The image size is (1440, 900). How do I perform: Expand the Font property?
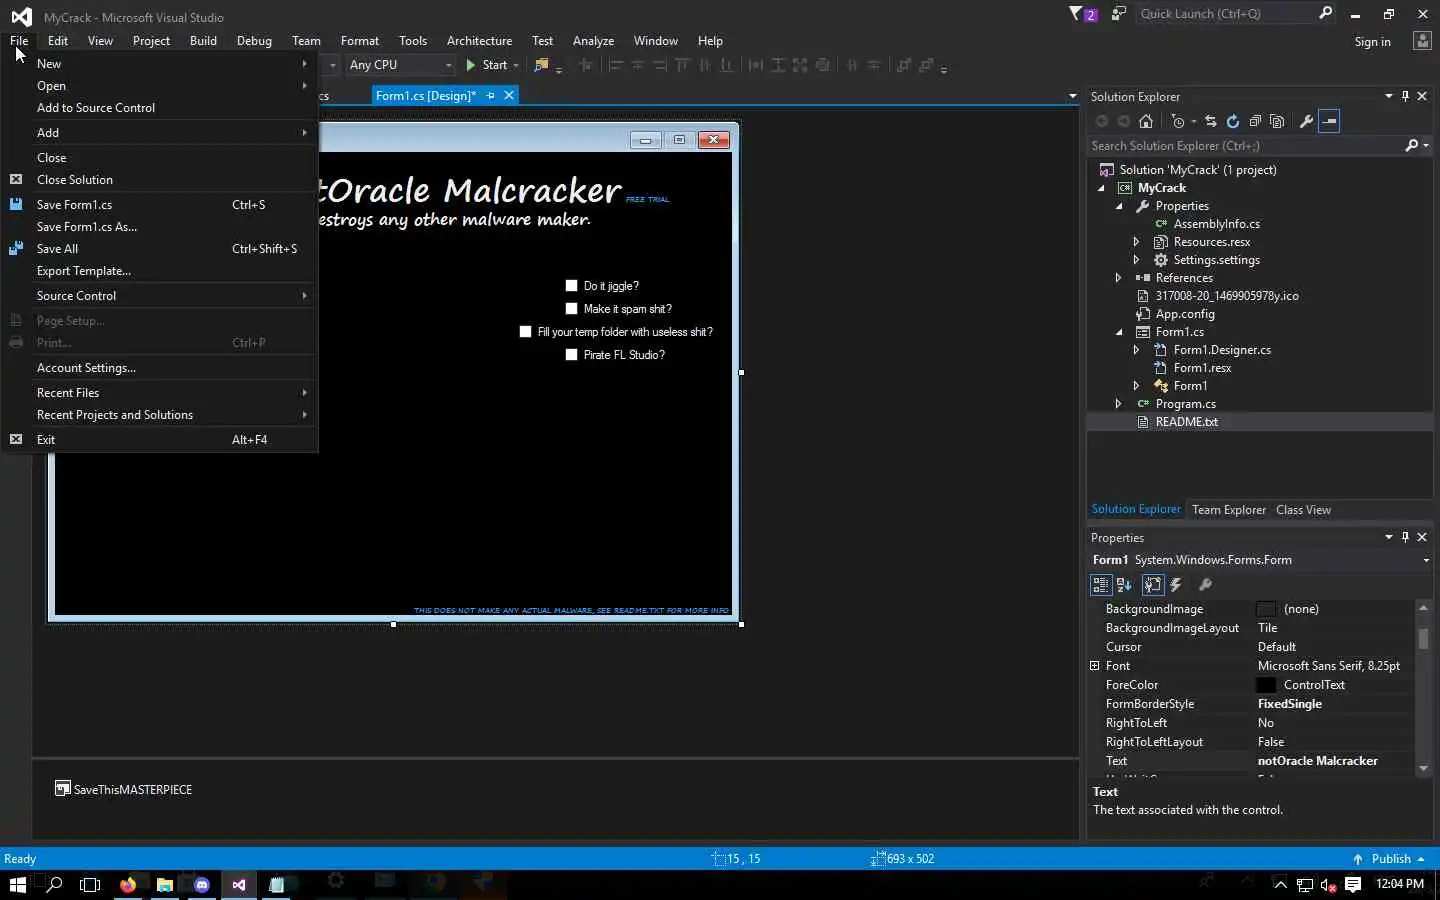click(1095, 666)
